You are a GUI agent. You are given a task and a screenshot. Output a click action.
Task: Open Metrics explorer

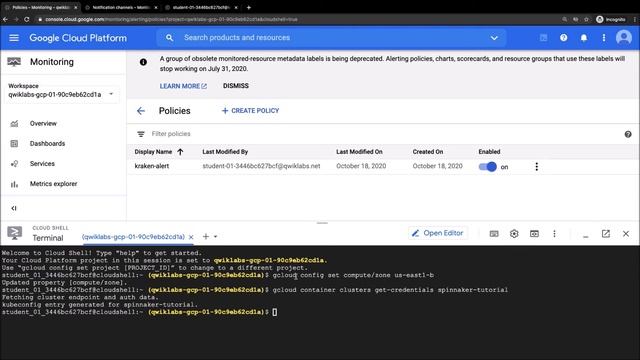coord(53,184)
